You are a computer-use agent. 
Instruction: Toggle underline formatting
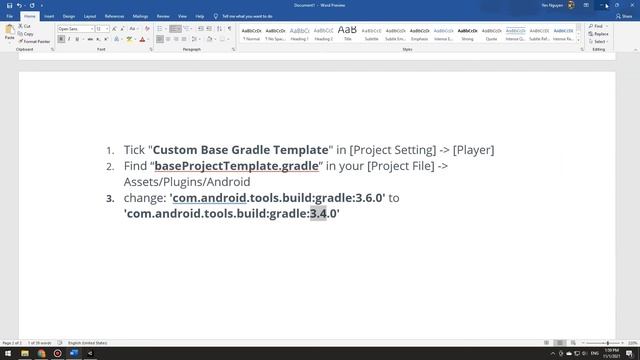pyautogui.click(x=77, y=39)
